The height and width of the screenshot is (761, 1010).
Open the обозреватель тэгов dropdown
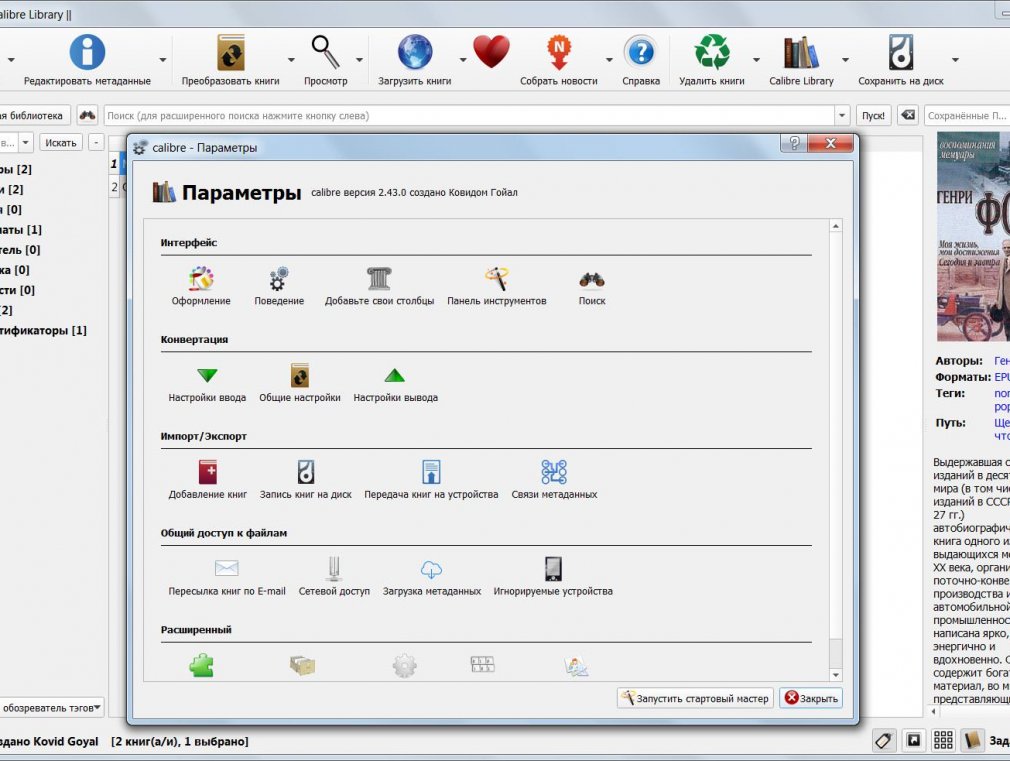tap(51, 708)
